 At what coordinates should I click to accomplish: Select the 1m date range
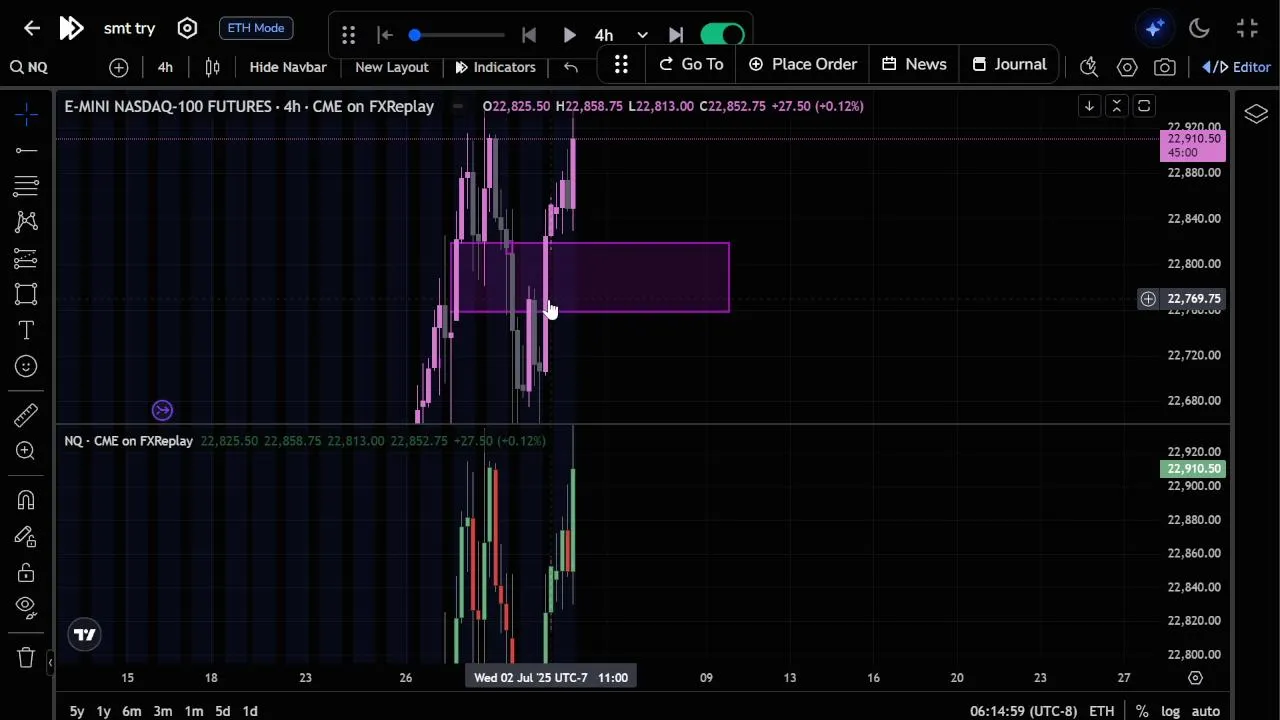194,711
